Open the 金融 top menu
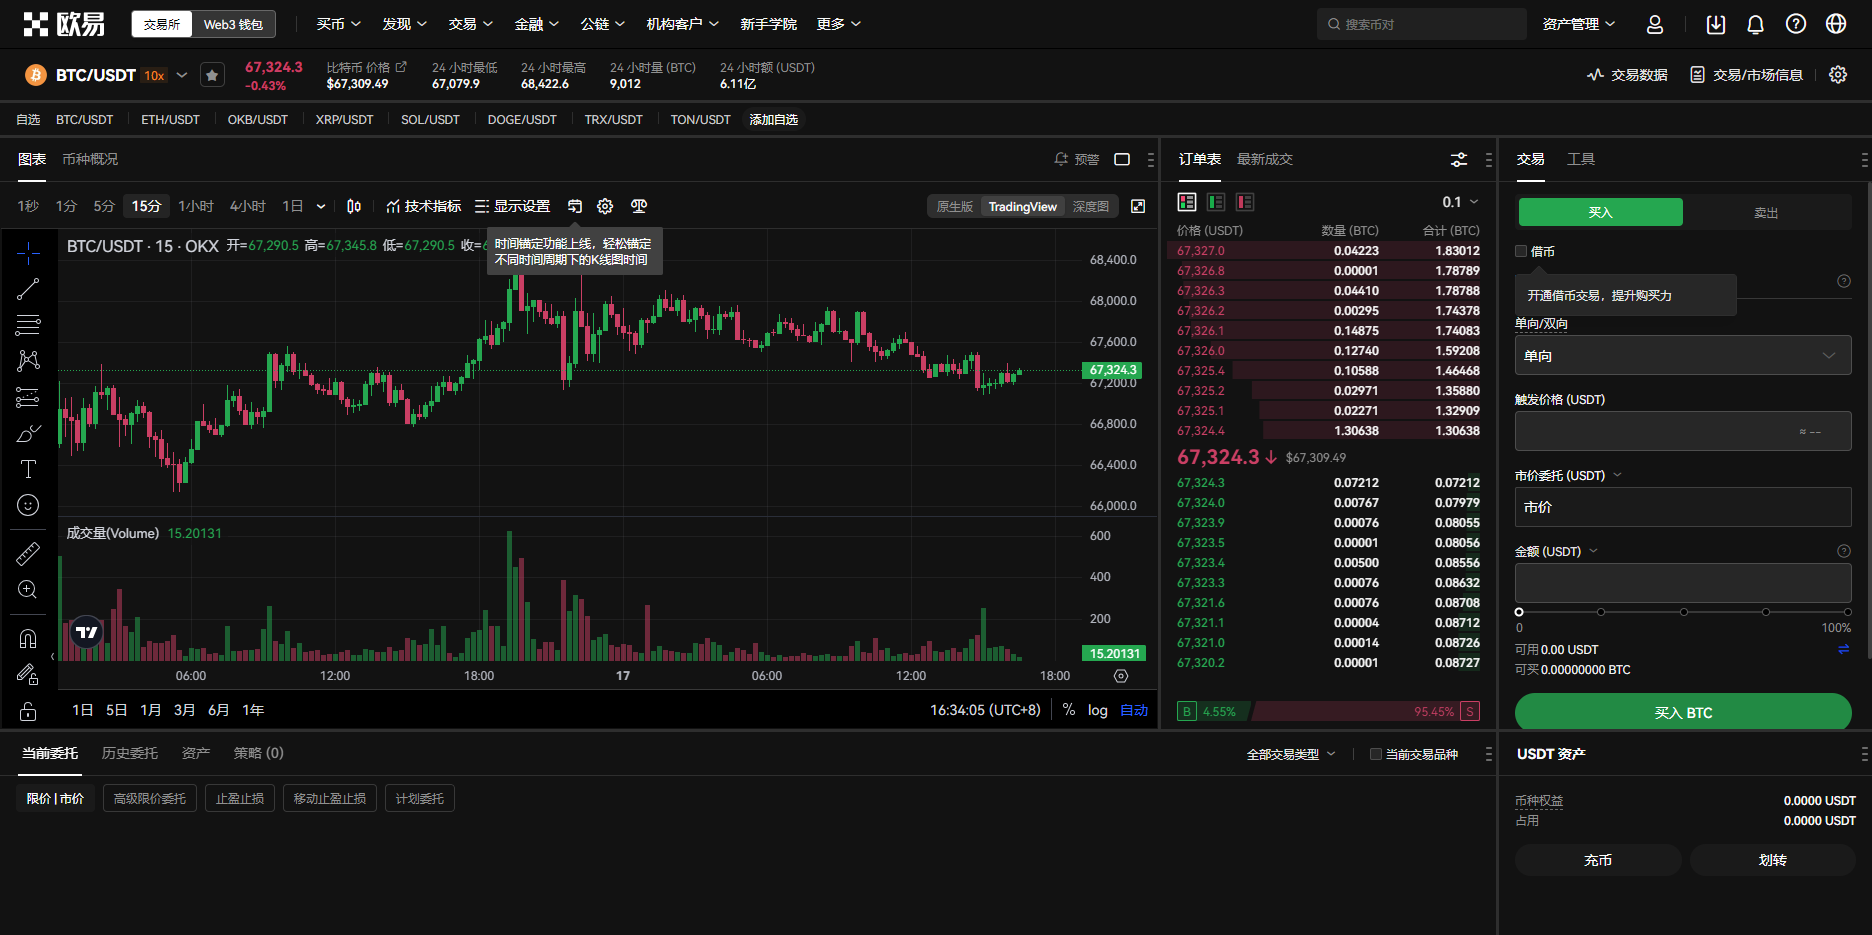Viewport: 1872px width, 935px height. click(x=536, y=24)
